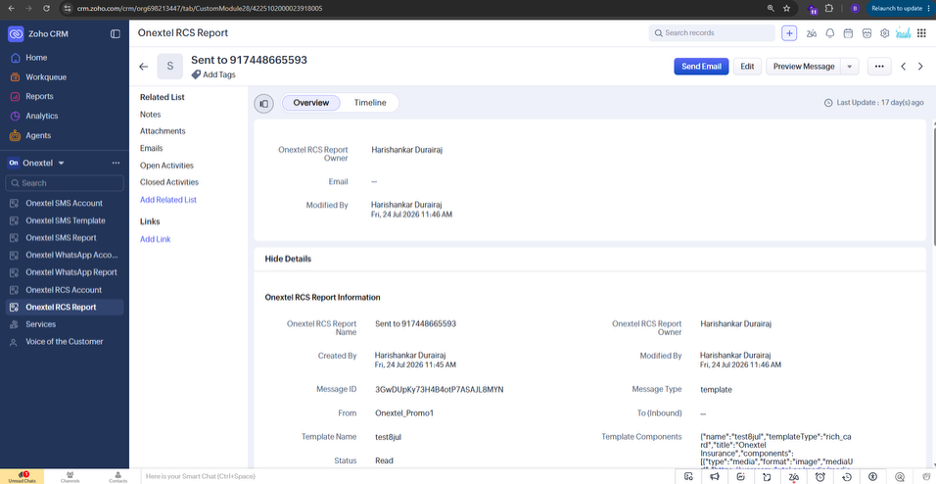Toggle the related list panel icon
Image resolution: width=936 pixels, height=484 pixels.
pyautogui.click(x=263, y=103)
